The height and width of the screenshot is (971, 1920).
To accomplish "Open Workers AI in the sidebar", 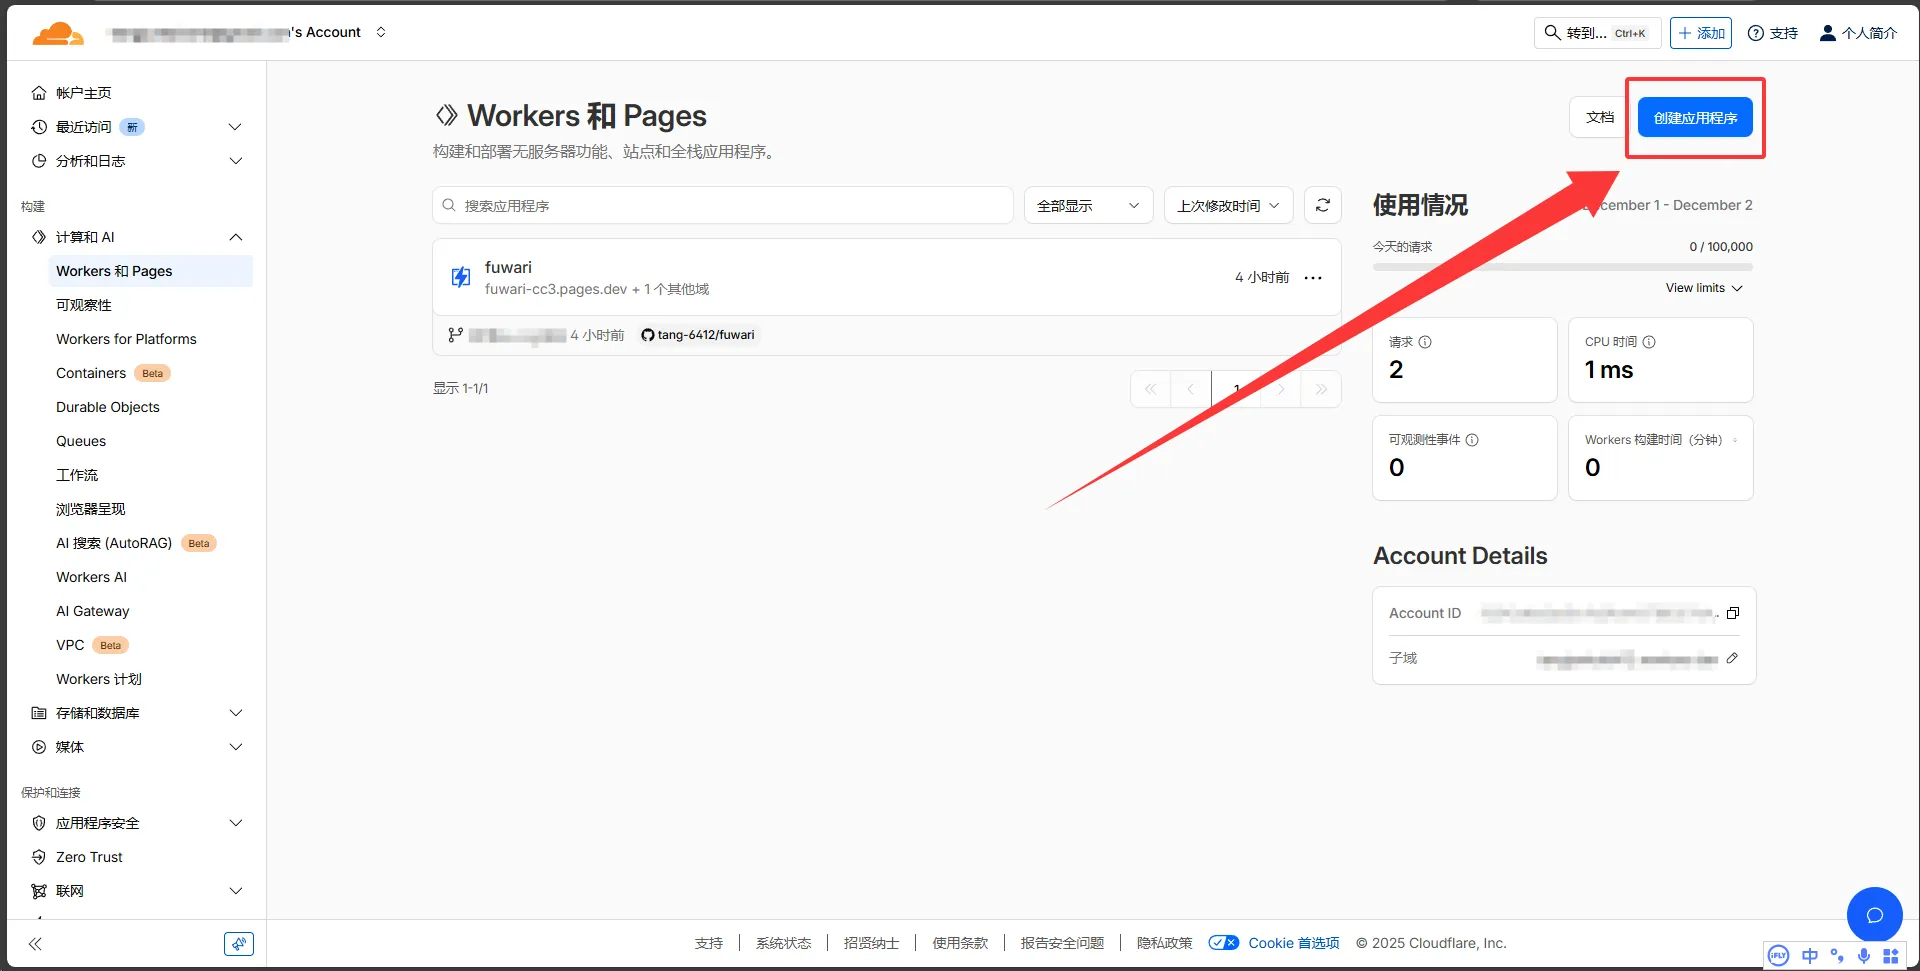I will [x=91, y=577].
